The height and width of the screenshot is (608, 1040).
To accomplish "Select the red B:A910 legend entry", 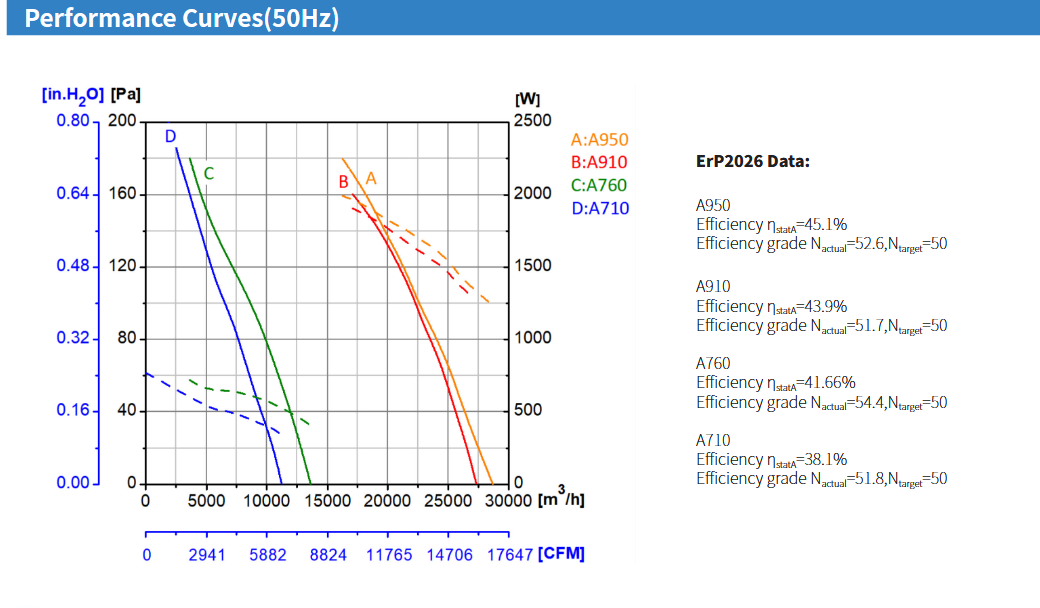I will click(599, 163).
